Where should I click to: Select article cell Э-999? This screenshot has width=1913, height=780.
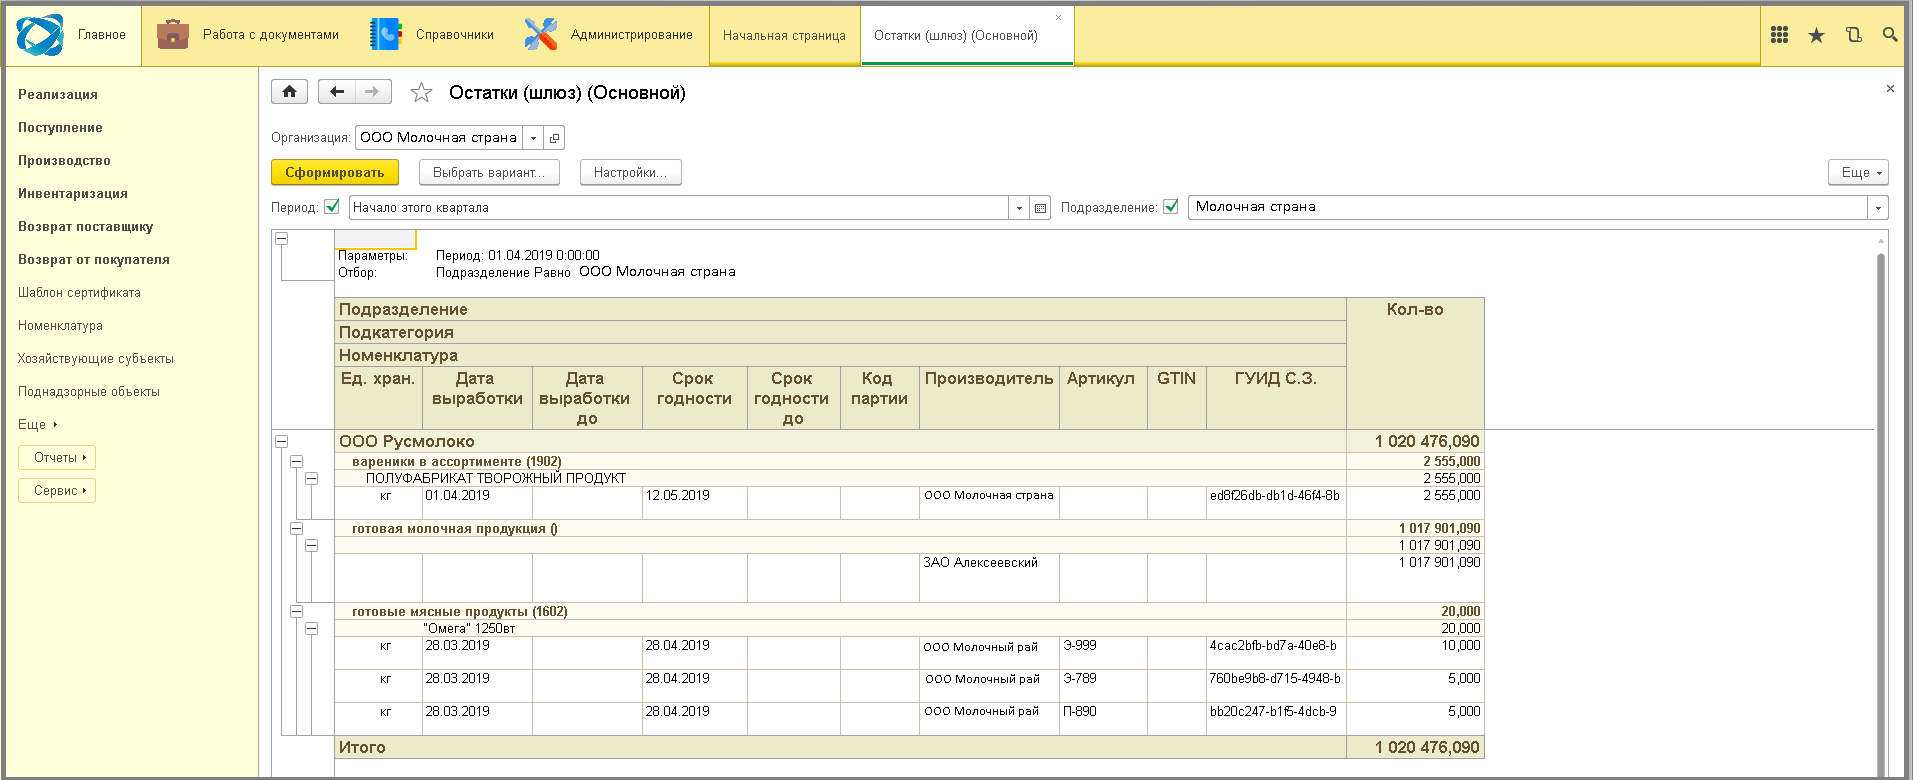[1103, 653]
